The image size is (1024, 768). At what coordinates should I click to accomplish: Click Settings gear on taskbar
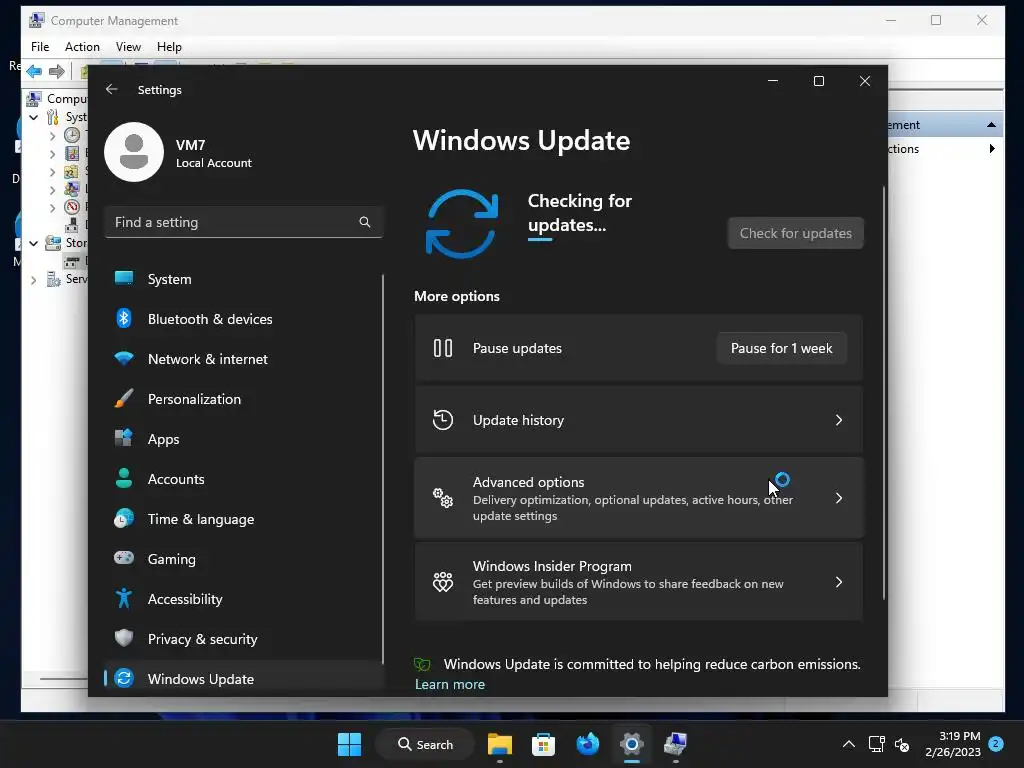pos(632,744)
